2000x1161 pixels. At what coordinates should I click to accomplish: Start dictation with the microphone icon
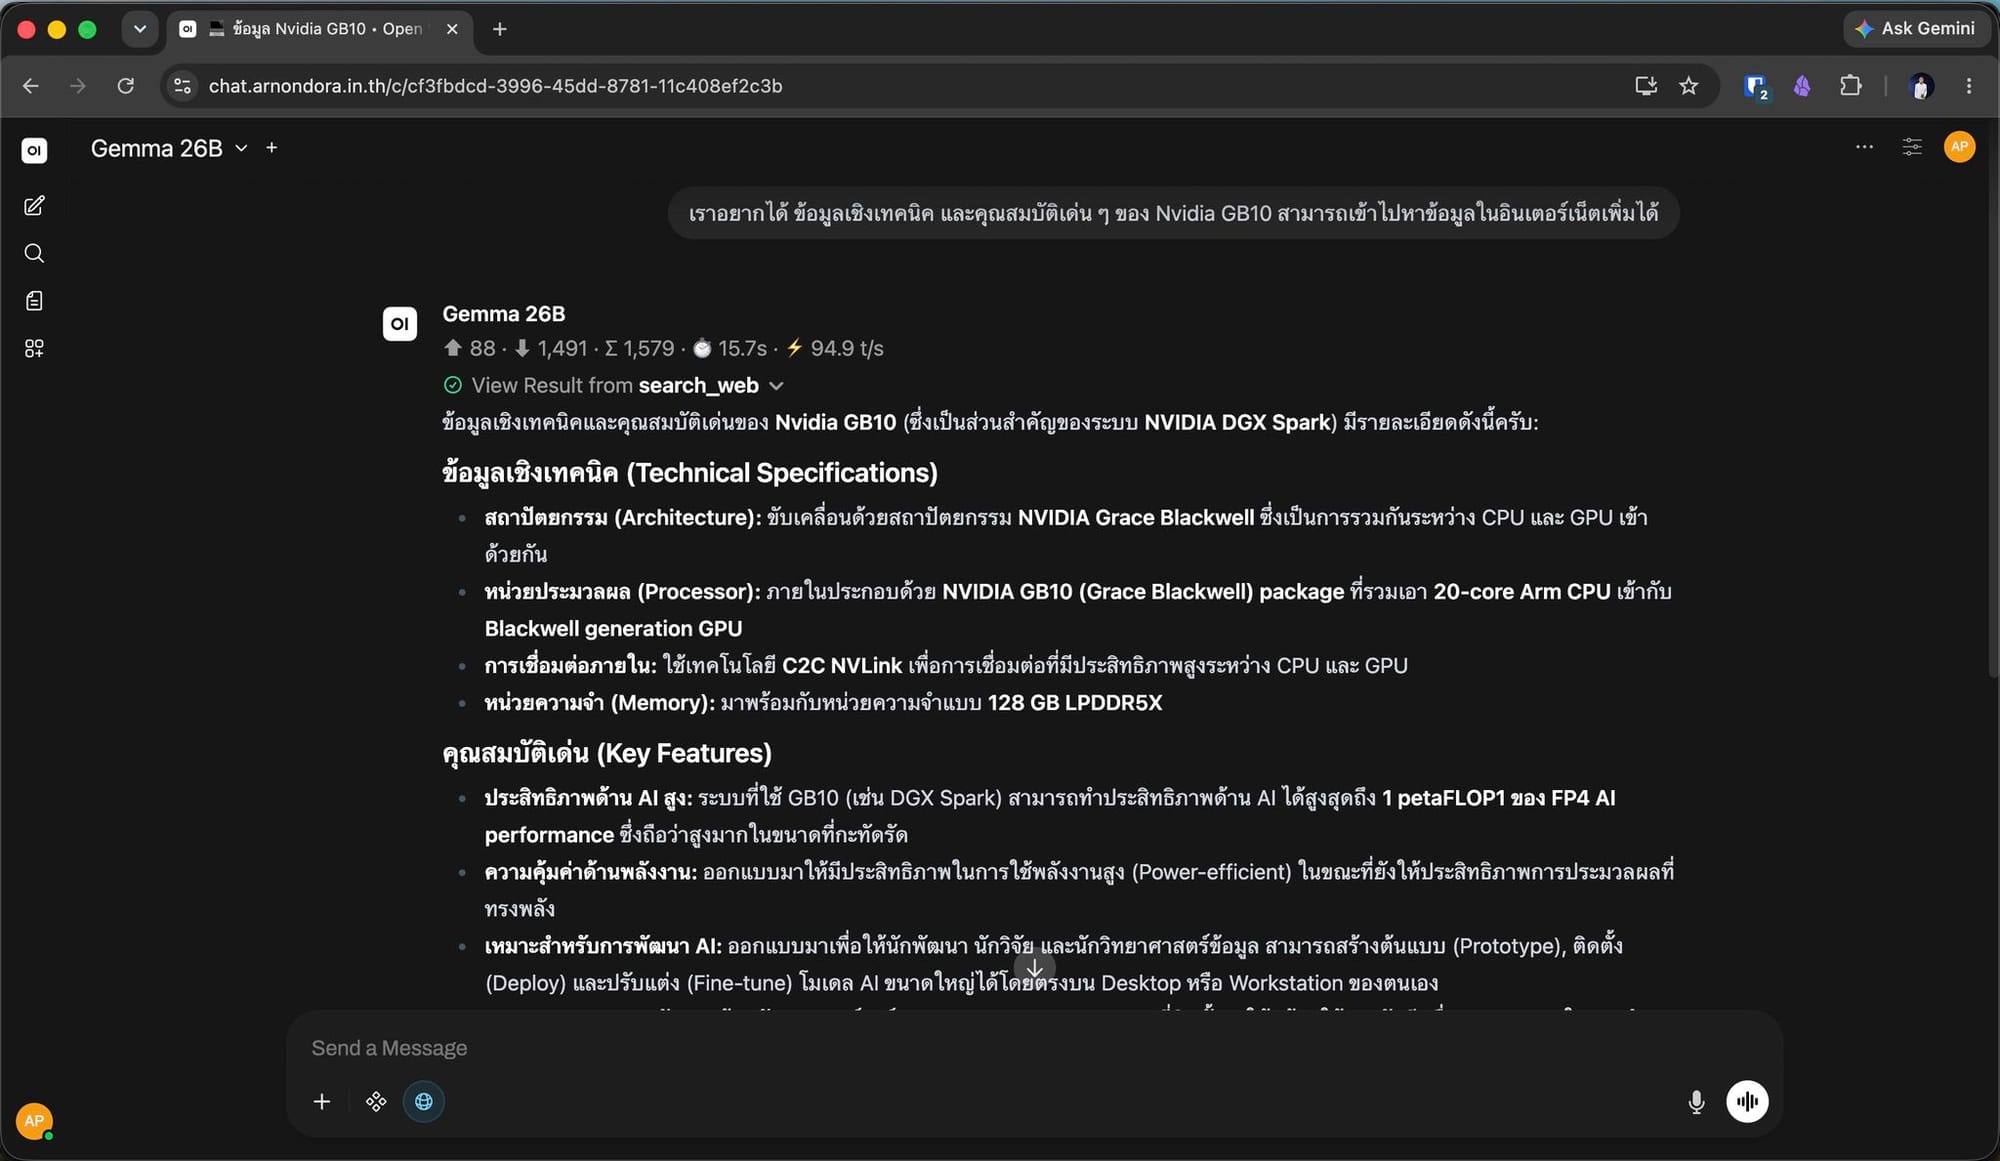point(1696,1102)
